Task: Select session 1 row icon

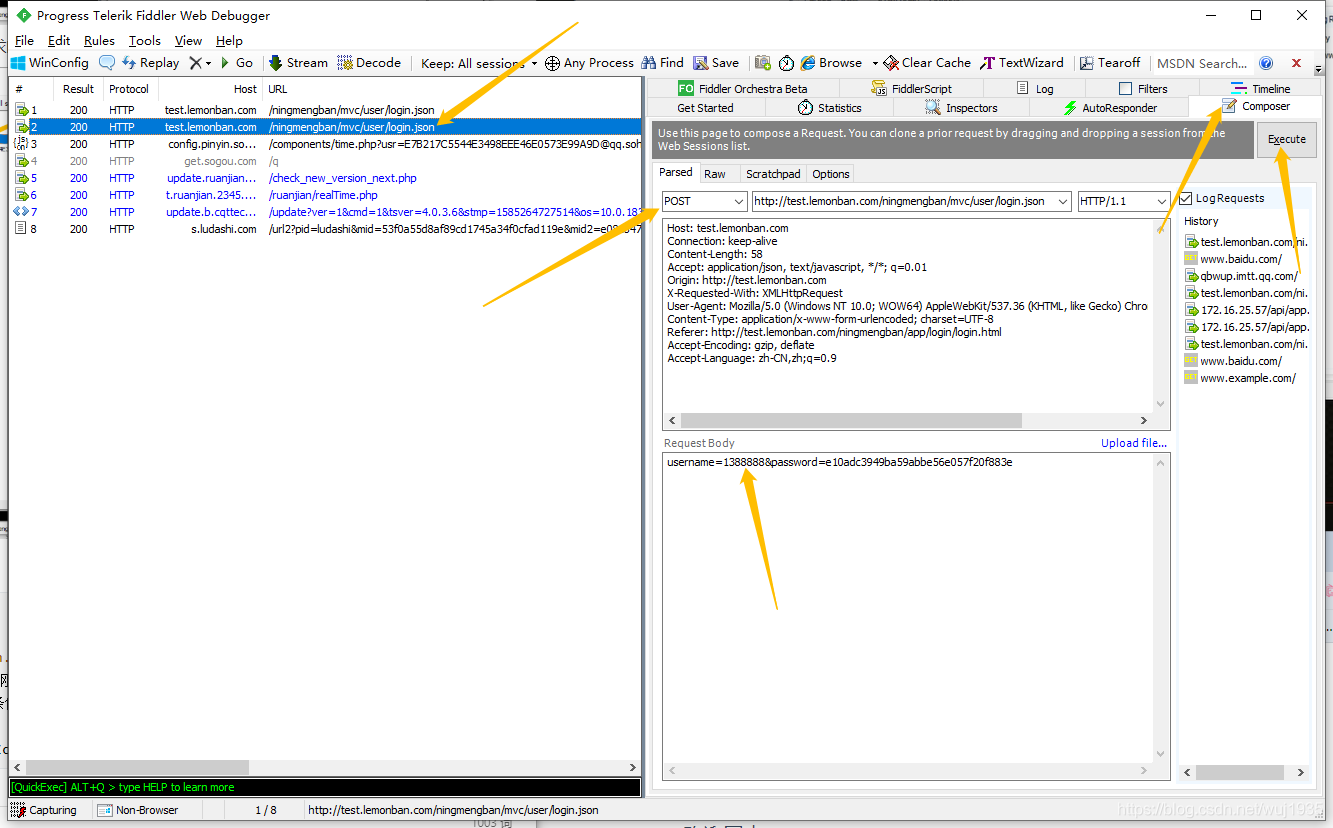Action: click(21, 110)
